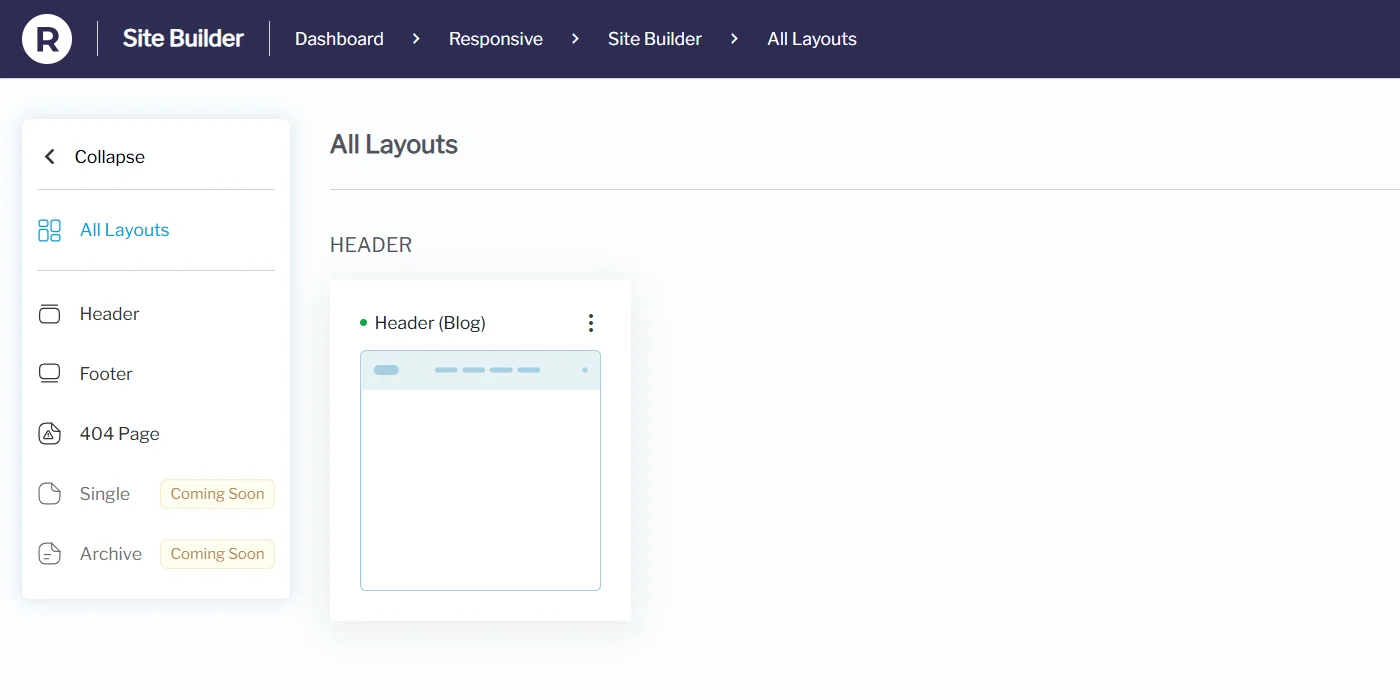Click the green status dot on Header (Blog)
1400x700 pixels.
(x=364, y=323)
